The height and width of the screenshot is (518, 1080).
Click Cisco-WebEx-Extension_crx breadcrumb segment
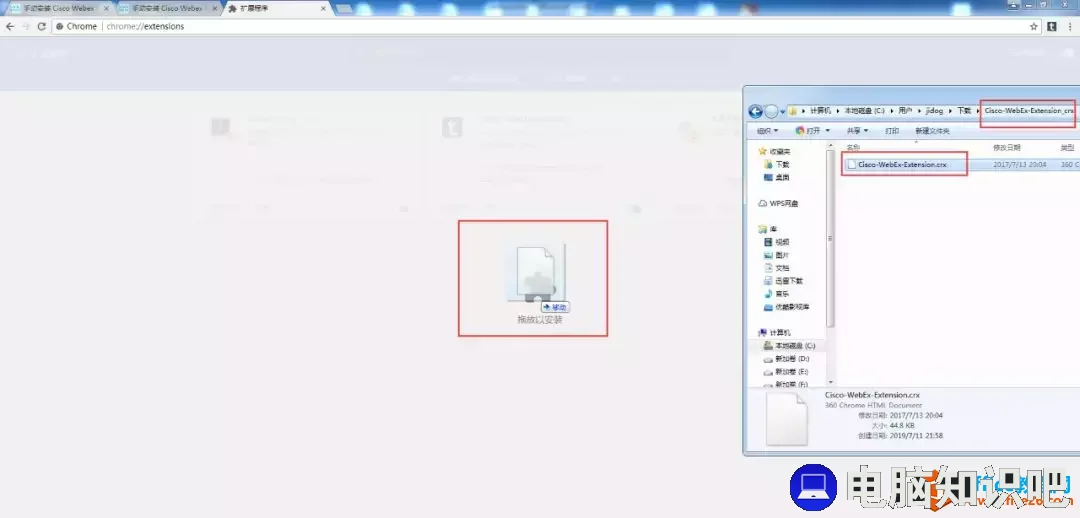pyautogui.click(x=1029, y=110)
